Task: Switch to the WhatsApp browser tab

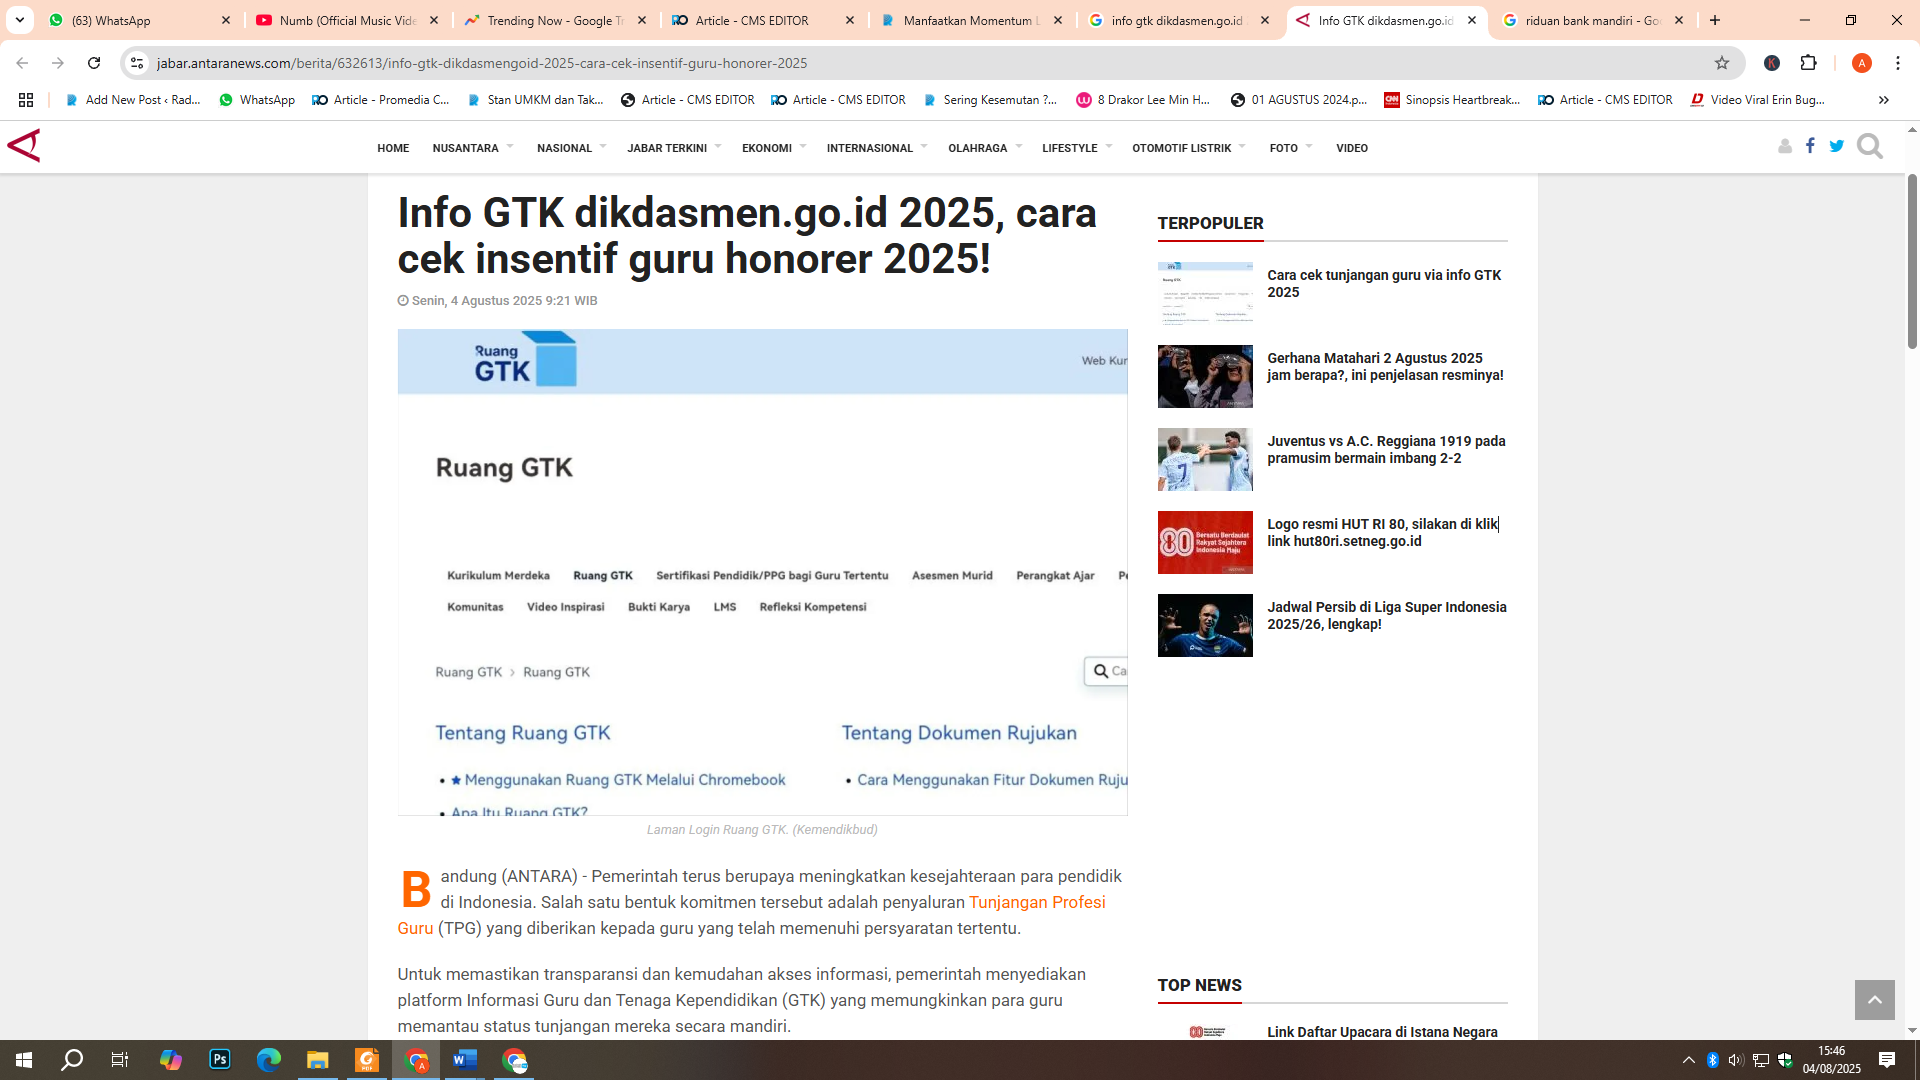Action: 139,20
